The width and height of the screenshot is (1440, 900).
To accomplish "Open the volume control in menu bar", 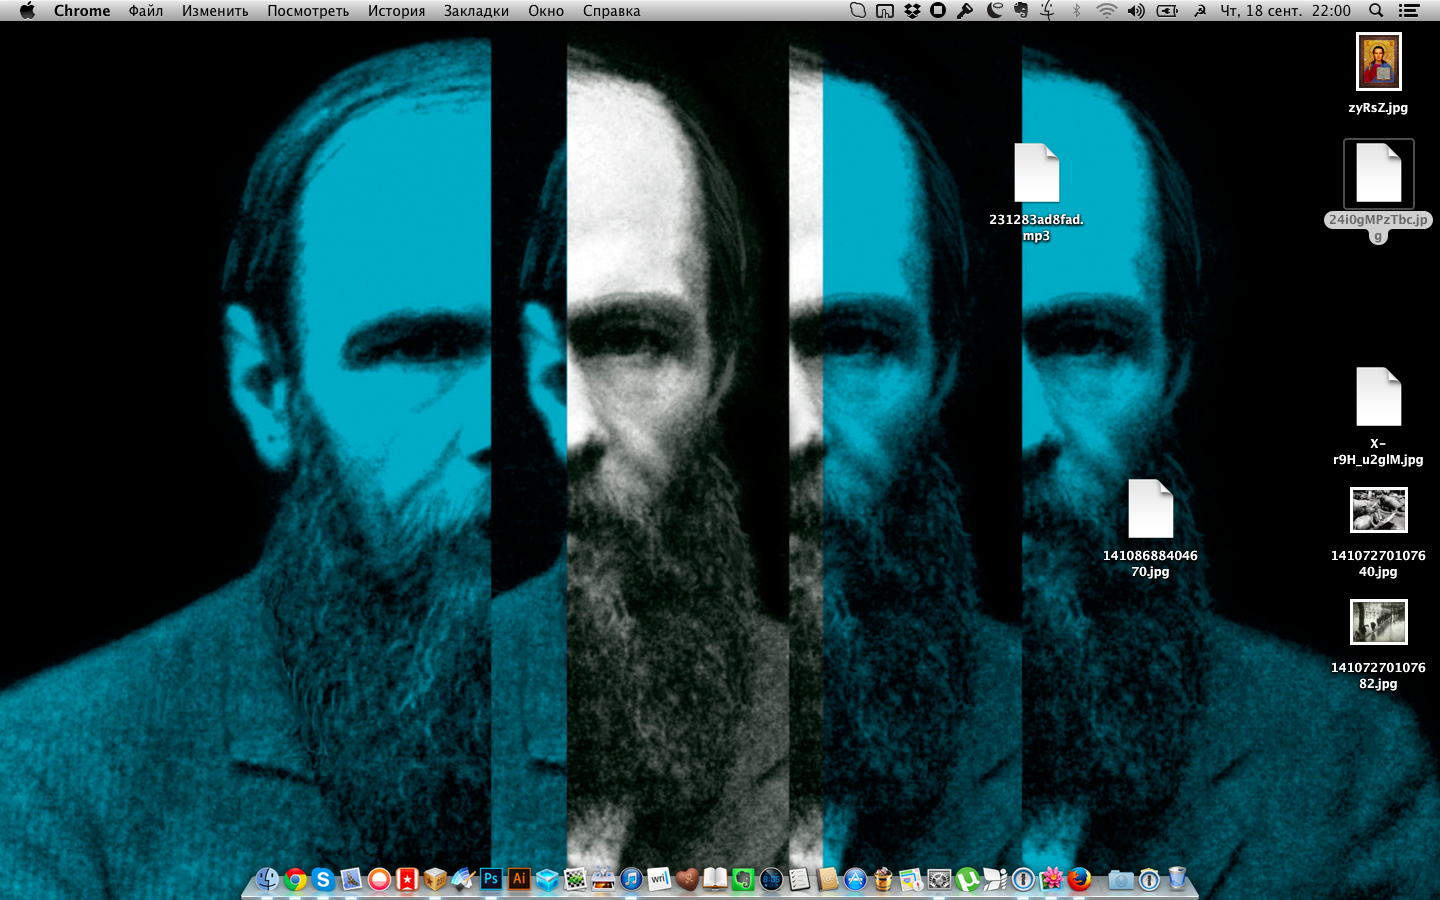I will tap(1136, 11).
